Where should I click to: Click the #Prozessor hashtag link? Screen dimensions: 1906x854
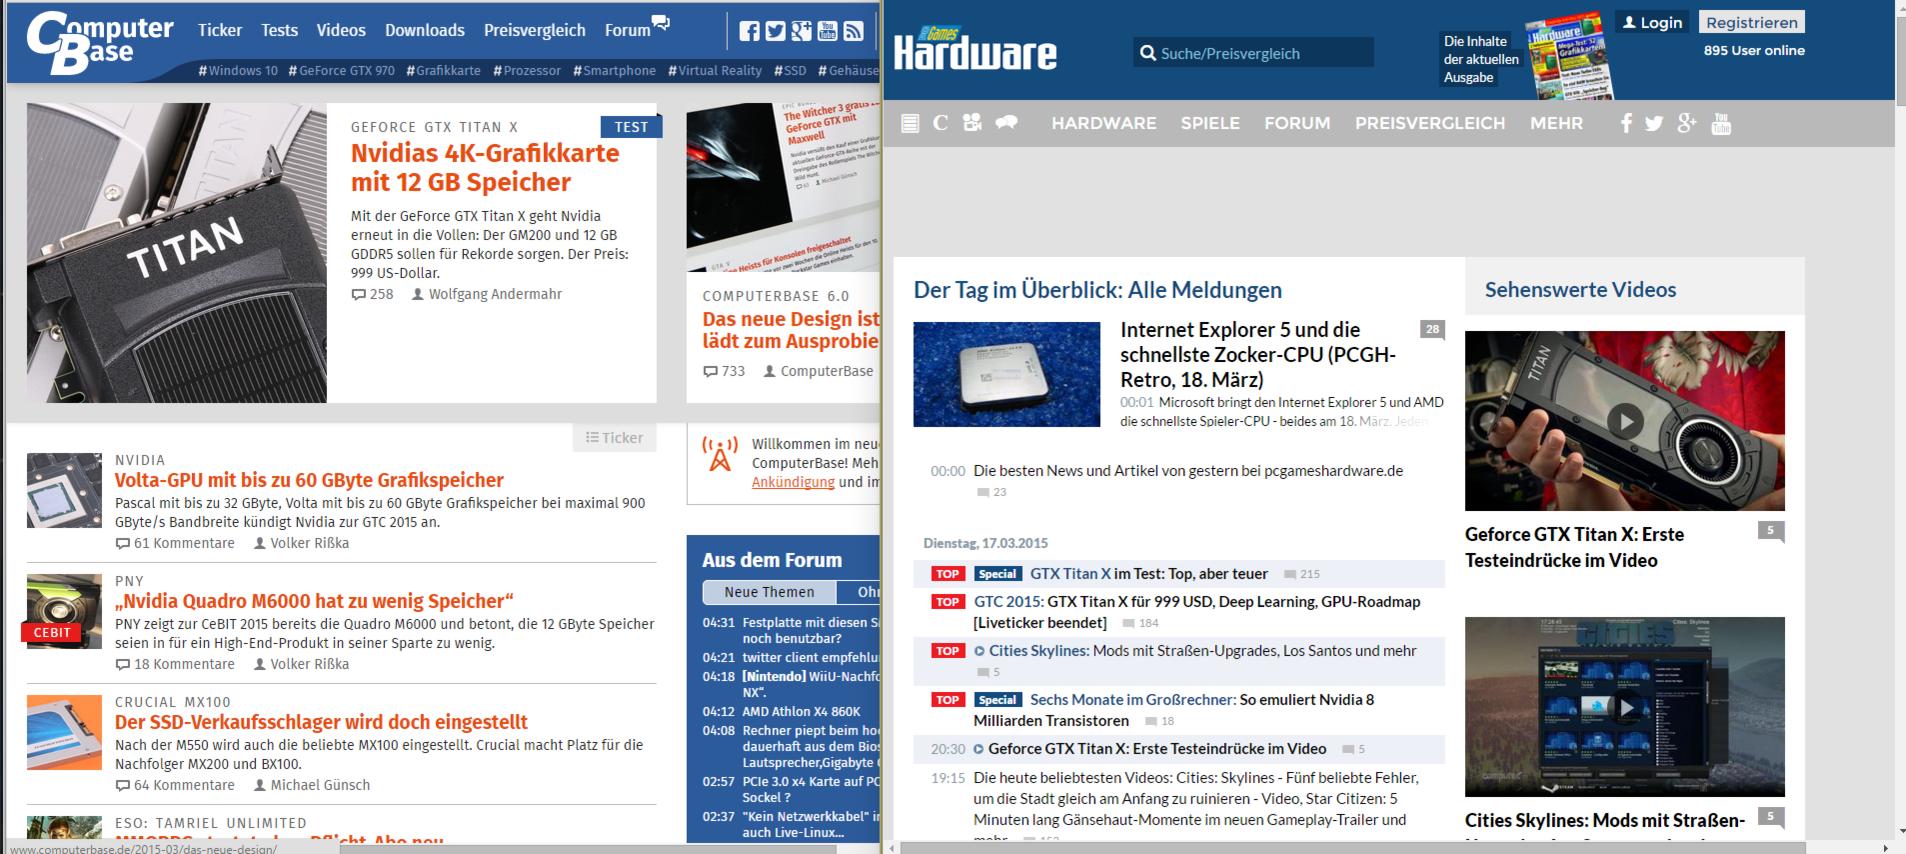pos(527,71)
